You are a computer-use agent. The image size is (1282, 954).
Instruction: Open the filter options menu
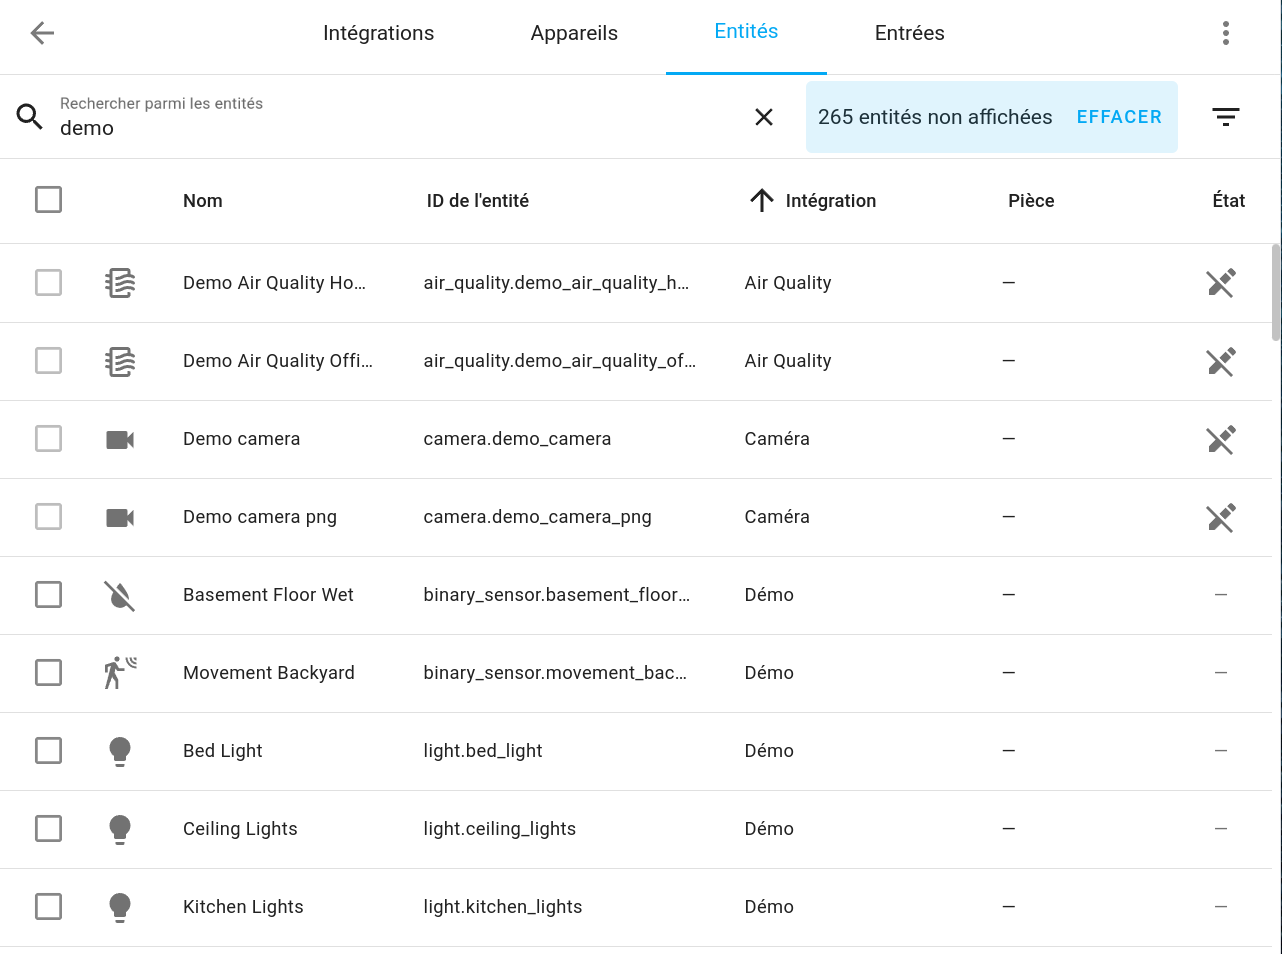(x=1225, y=117)
